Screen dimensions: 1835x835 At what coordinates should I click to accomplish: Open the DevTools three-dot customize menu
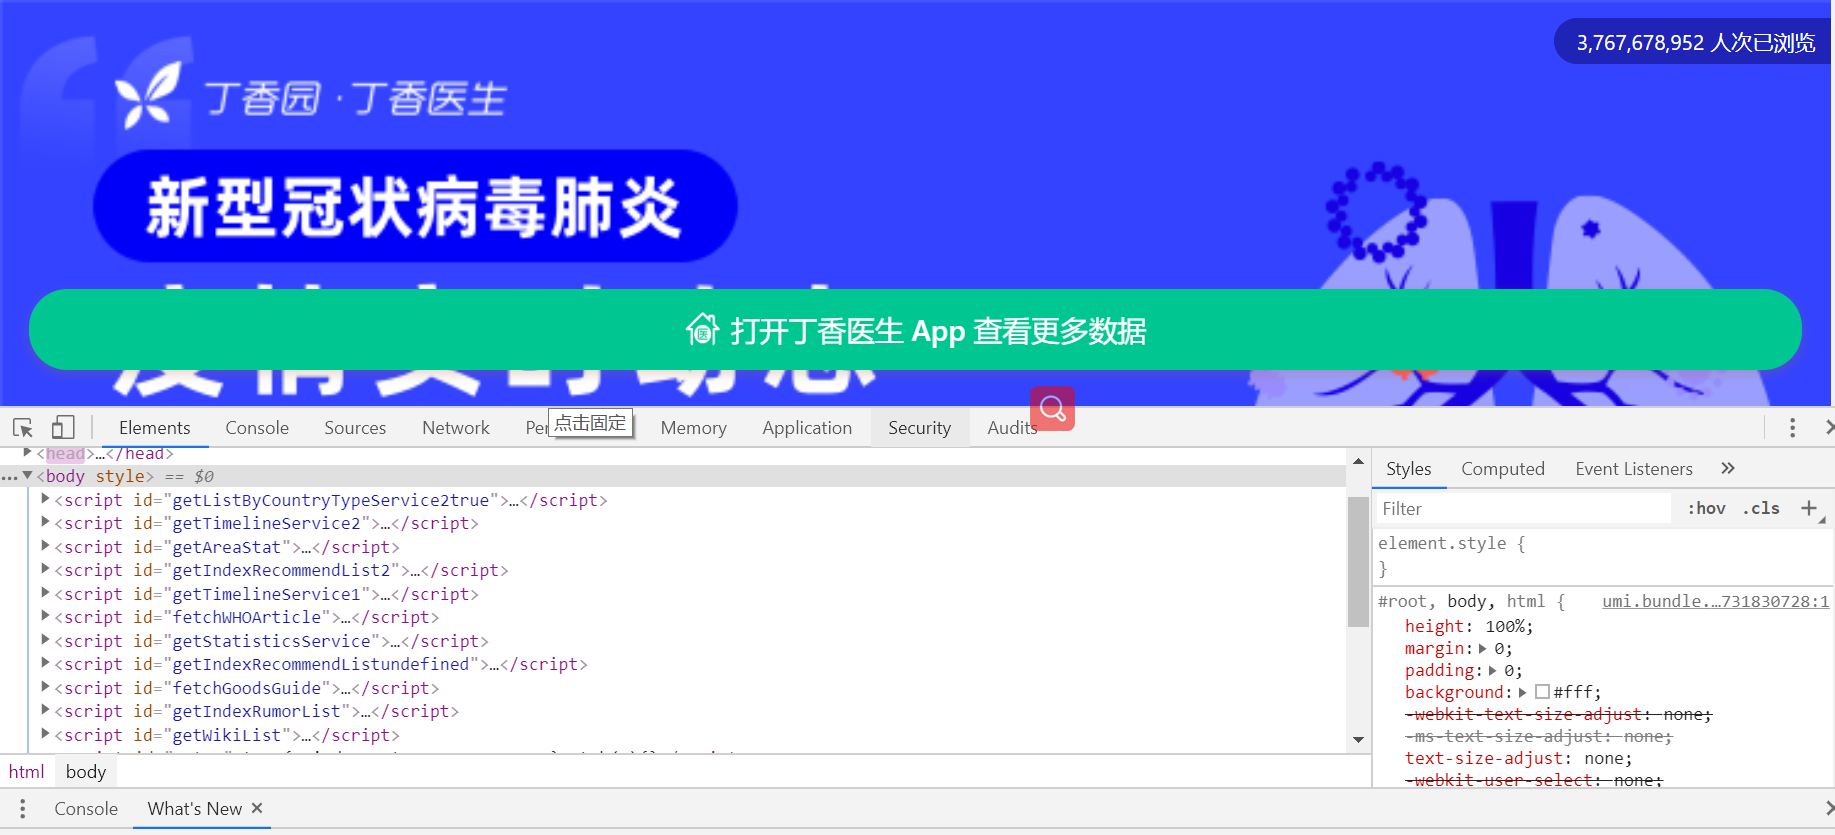pos(1792,428)
